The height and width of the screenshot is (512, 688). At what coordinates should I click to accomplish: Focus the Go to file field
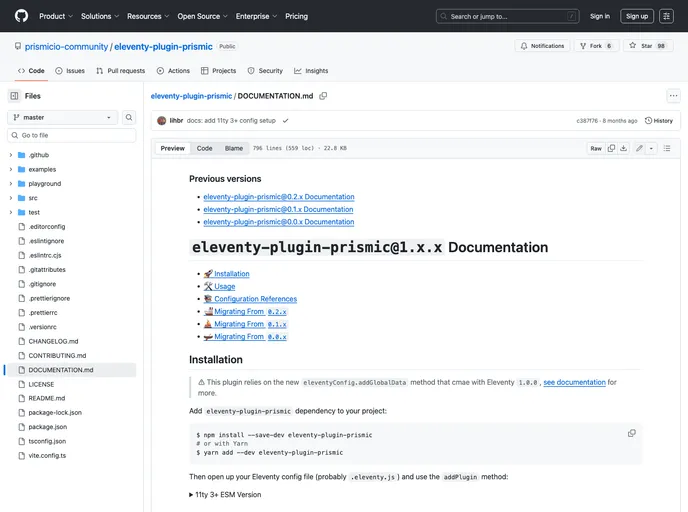click(72, 135)
